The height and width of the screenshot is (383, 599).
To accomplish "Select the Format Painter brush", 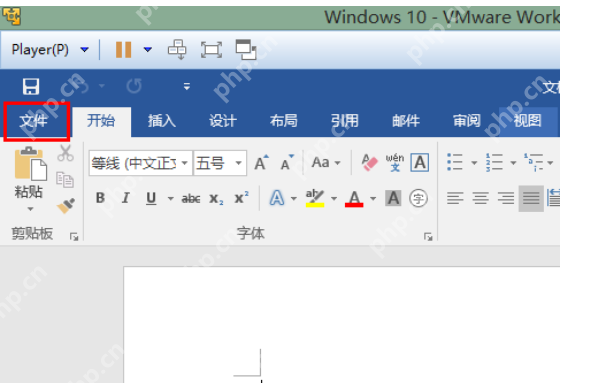I will pyautogui.click(x=66, y=206).
